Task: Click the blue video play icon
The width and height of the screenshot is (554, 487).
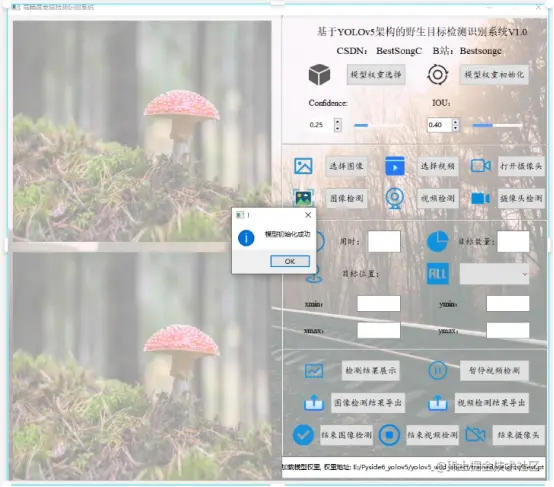Action: (x=395, y=166)
